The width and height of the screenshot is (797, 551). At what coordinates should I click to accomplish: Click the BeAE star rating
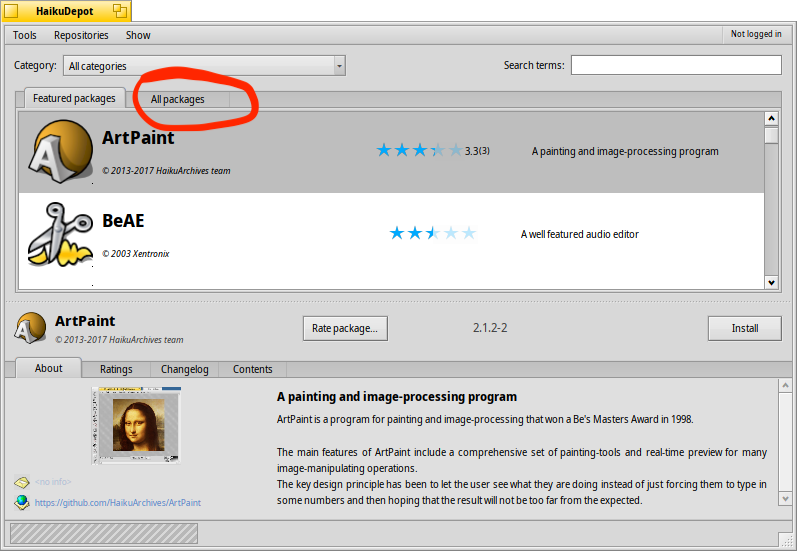point(433,233)
